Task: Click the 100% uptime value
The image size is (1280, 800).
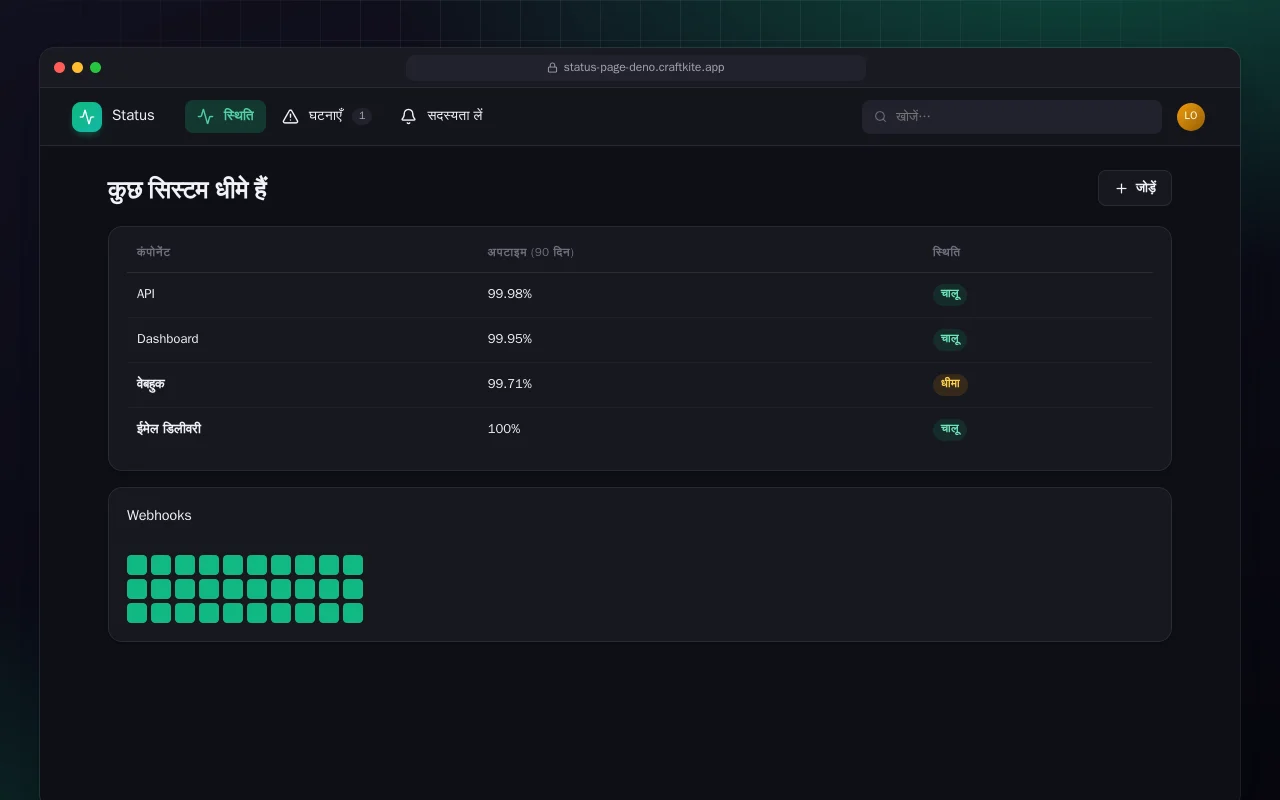Action: (x=504, y=429)
